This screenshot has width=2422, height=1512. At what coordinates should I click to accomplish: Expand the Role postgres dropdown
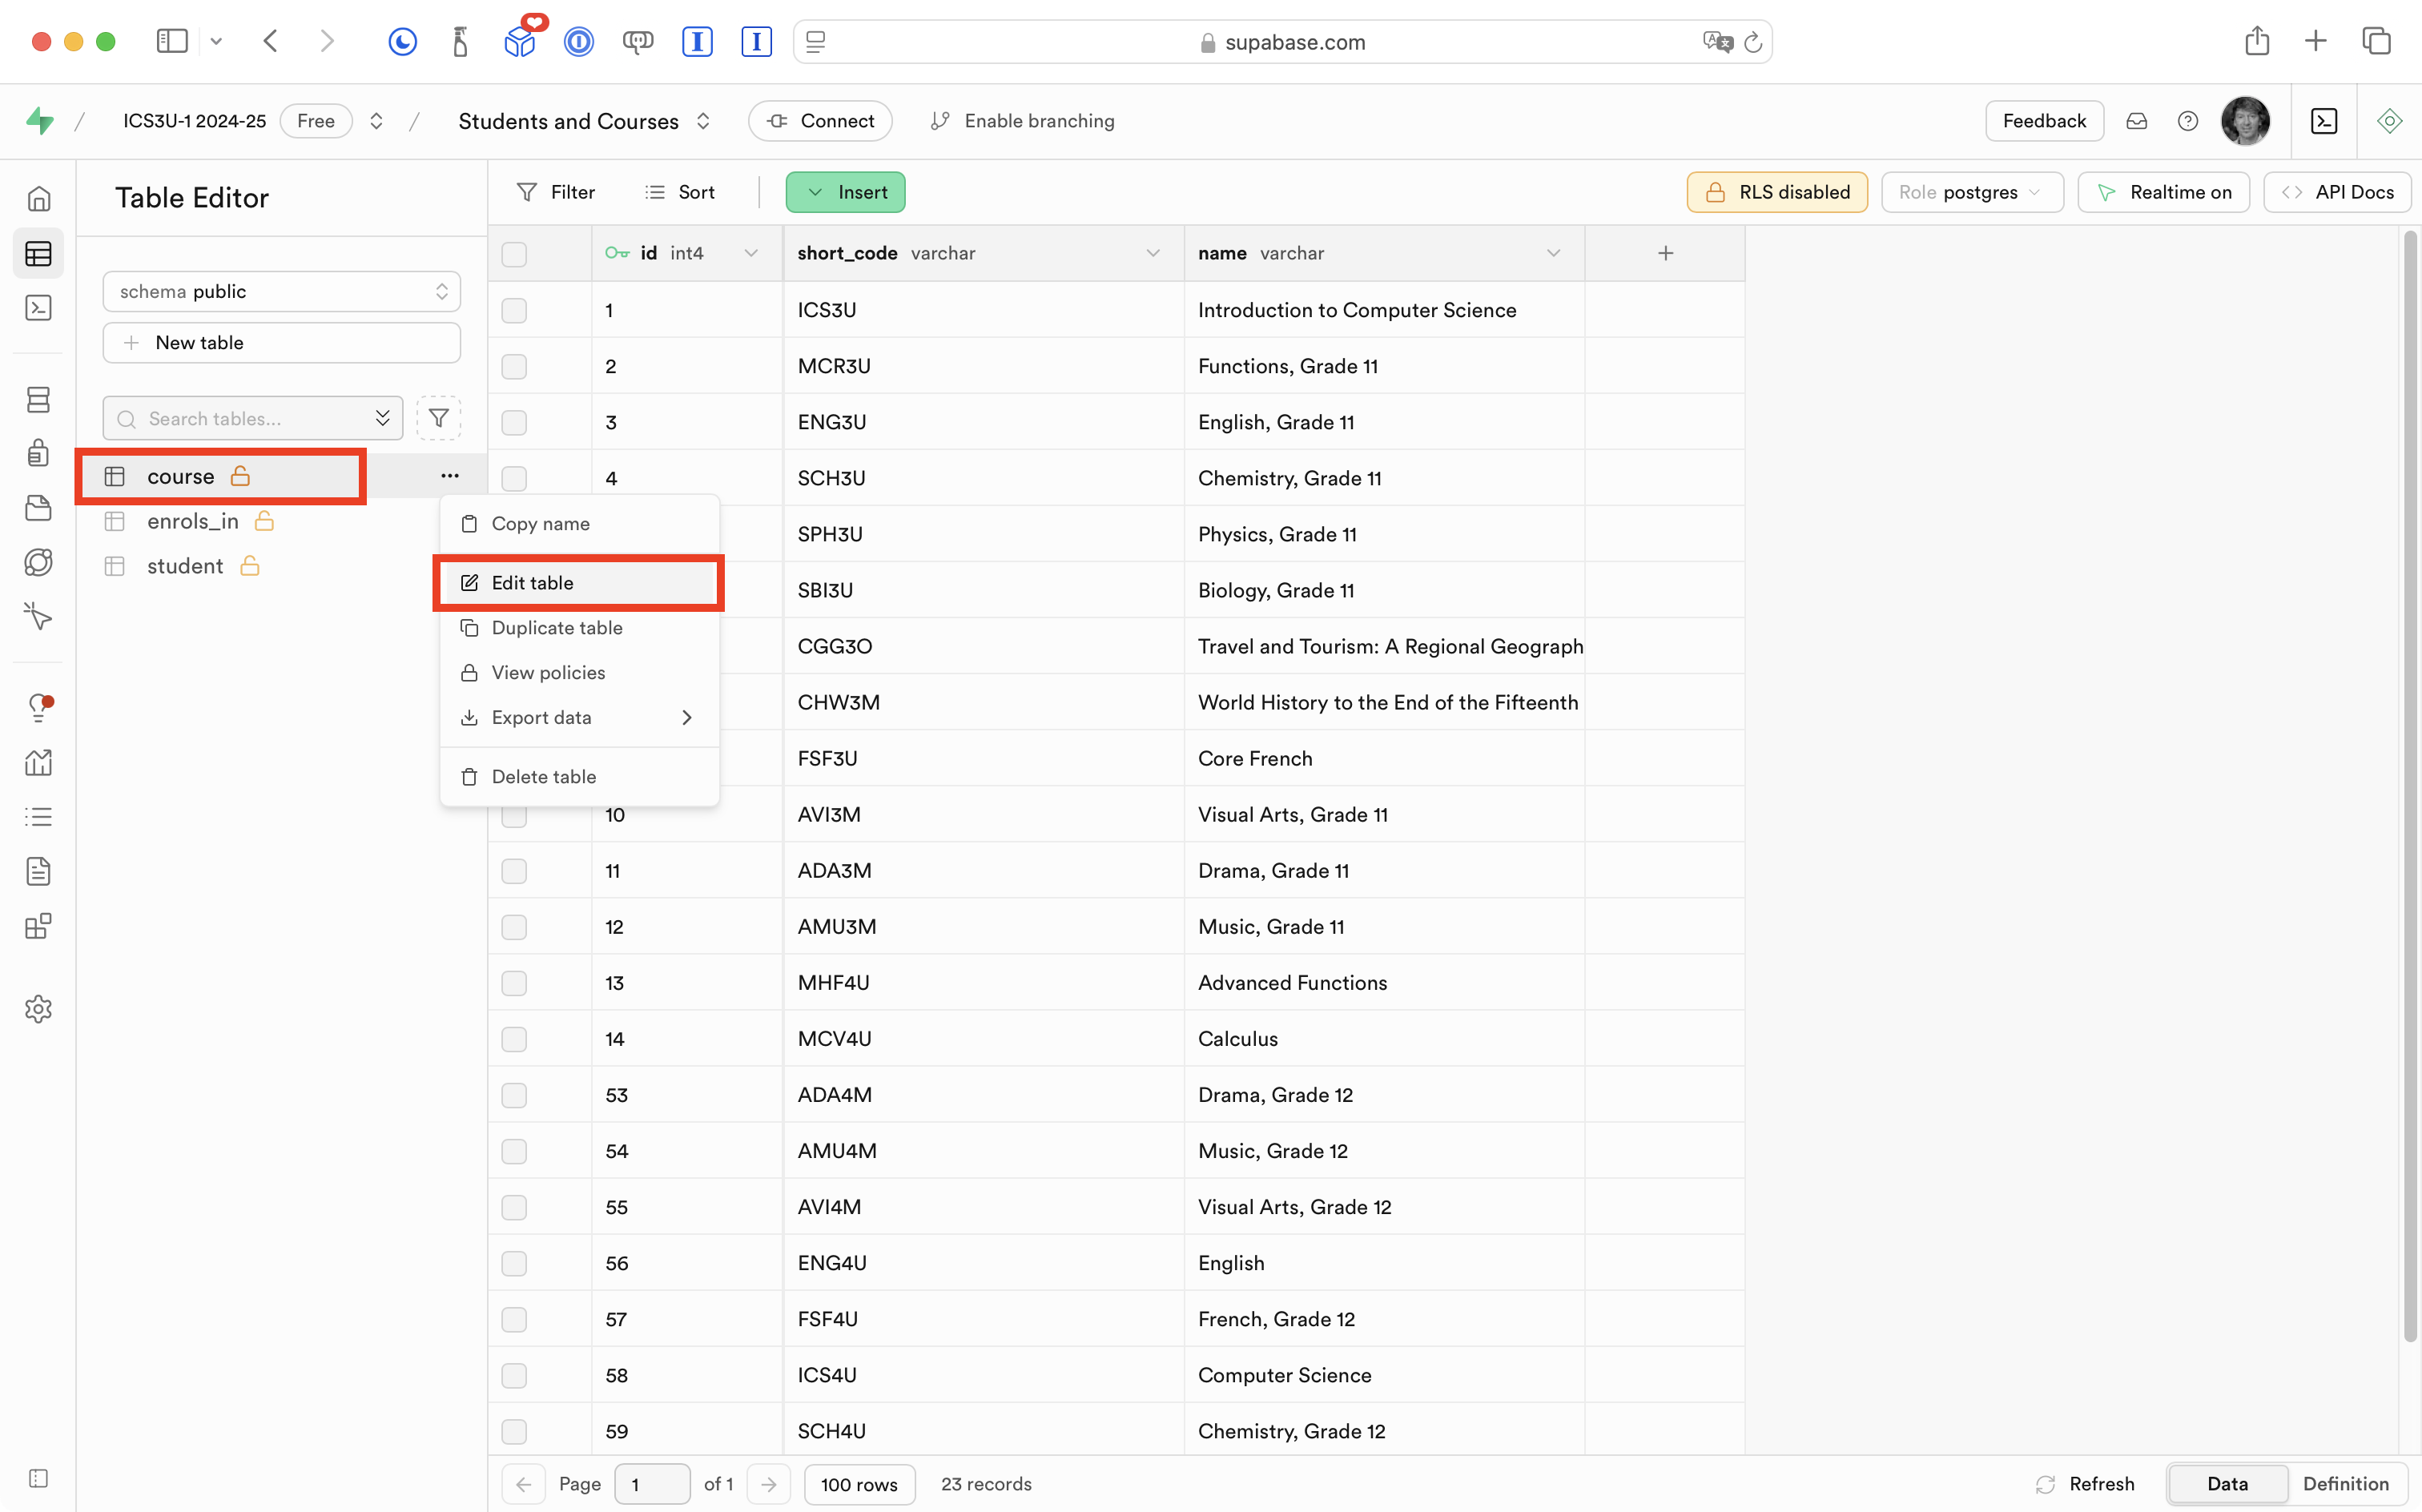(x=1971, y=192)
